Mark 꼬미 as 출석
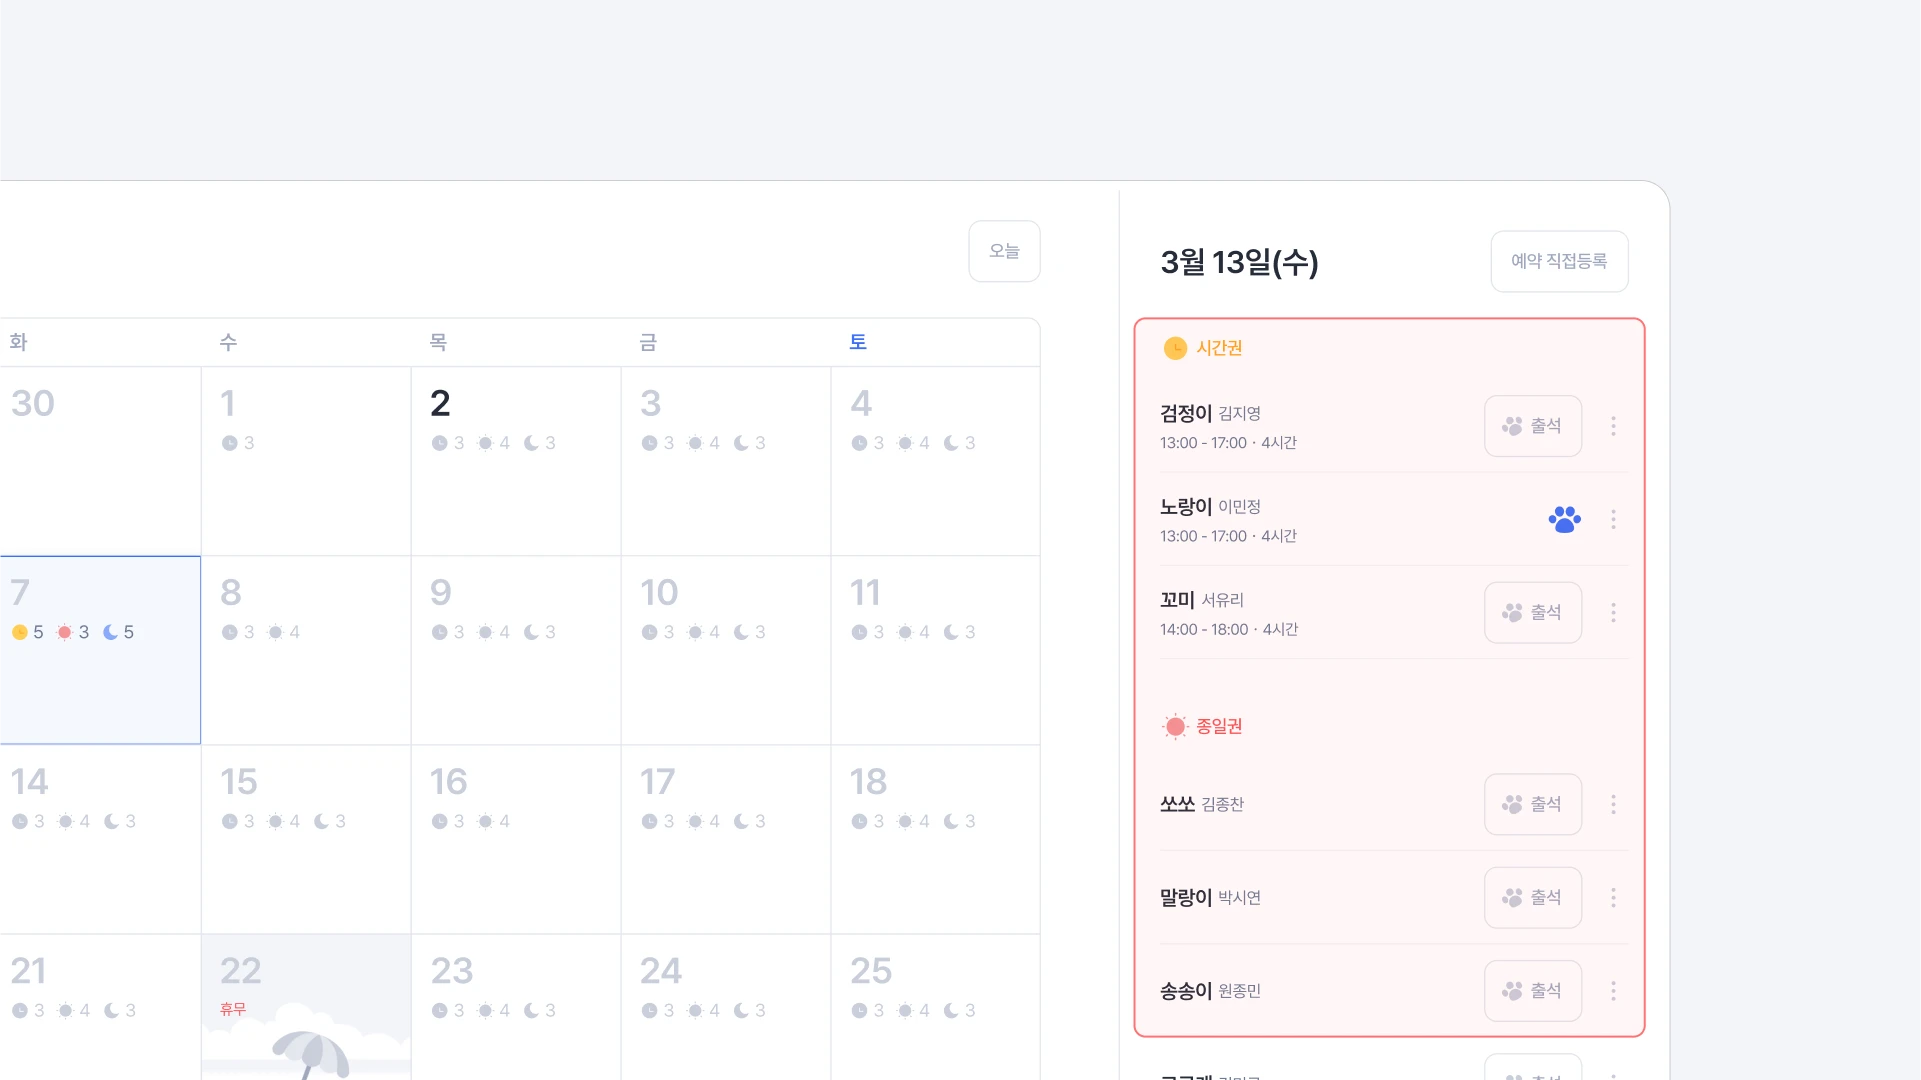This screenshot has height=1080, width=1921. (x=1532, y=612)
